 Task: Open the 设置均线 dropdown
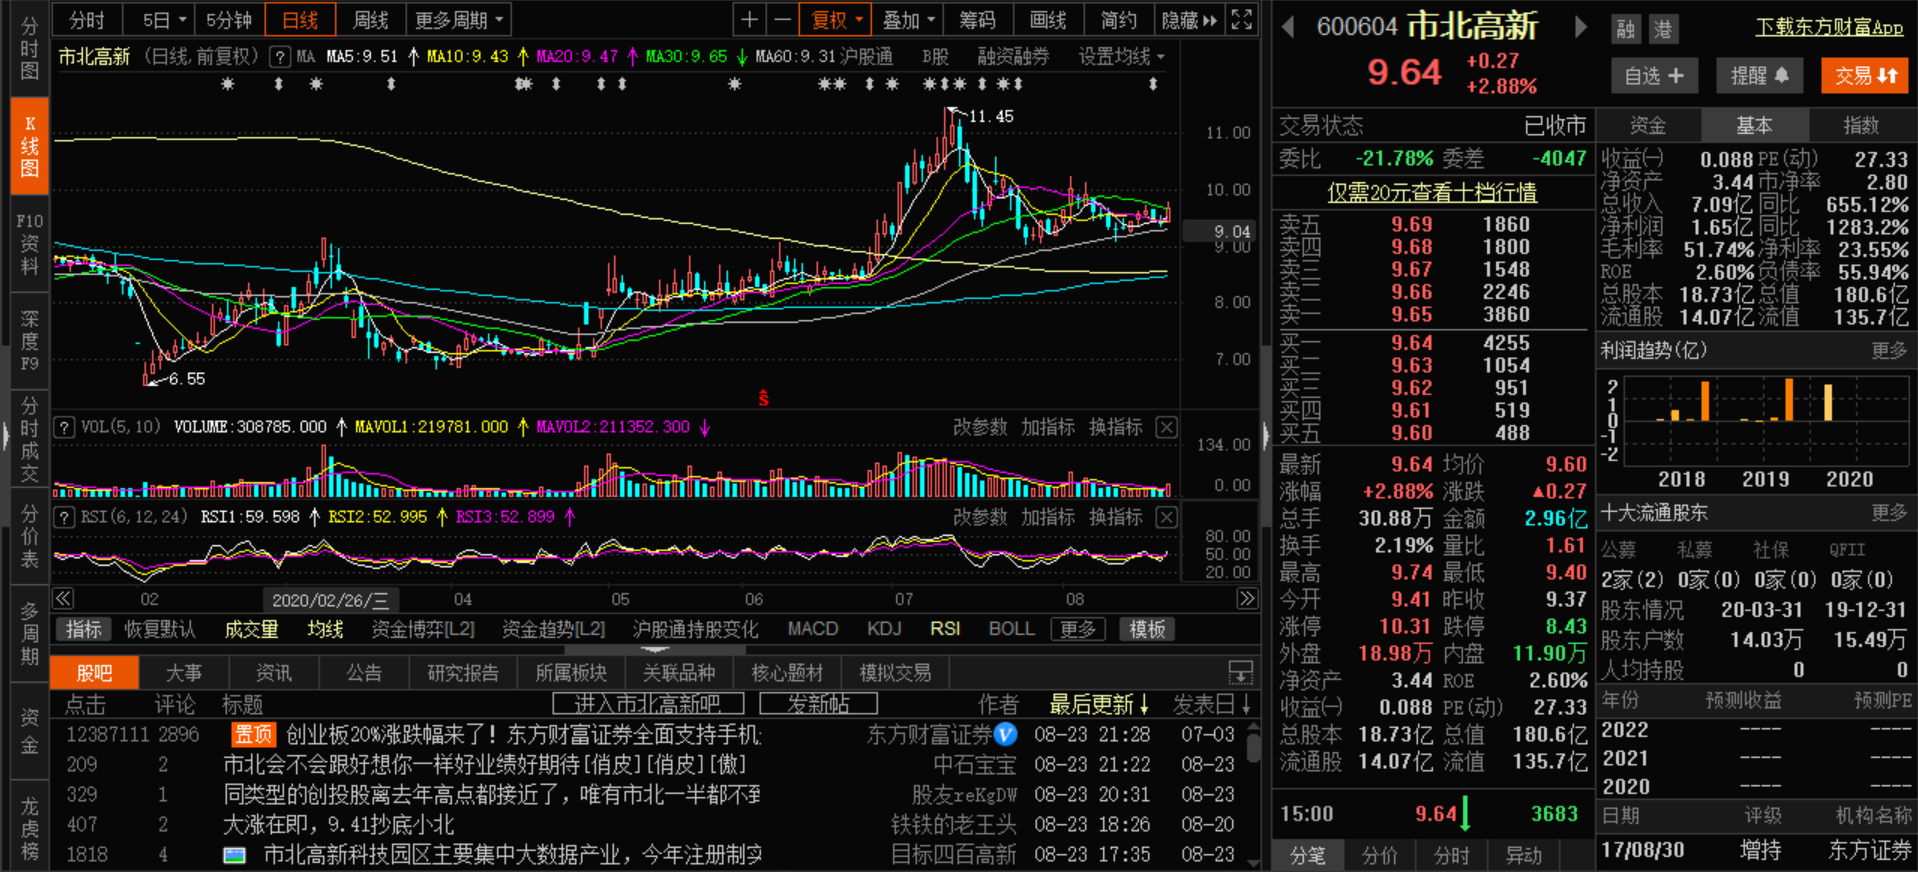[x=1121, y=57]
